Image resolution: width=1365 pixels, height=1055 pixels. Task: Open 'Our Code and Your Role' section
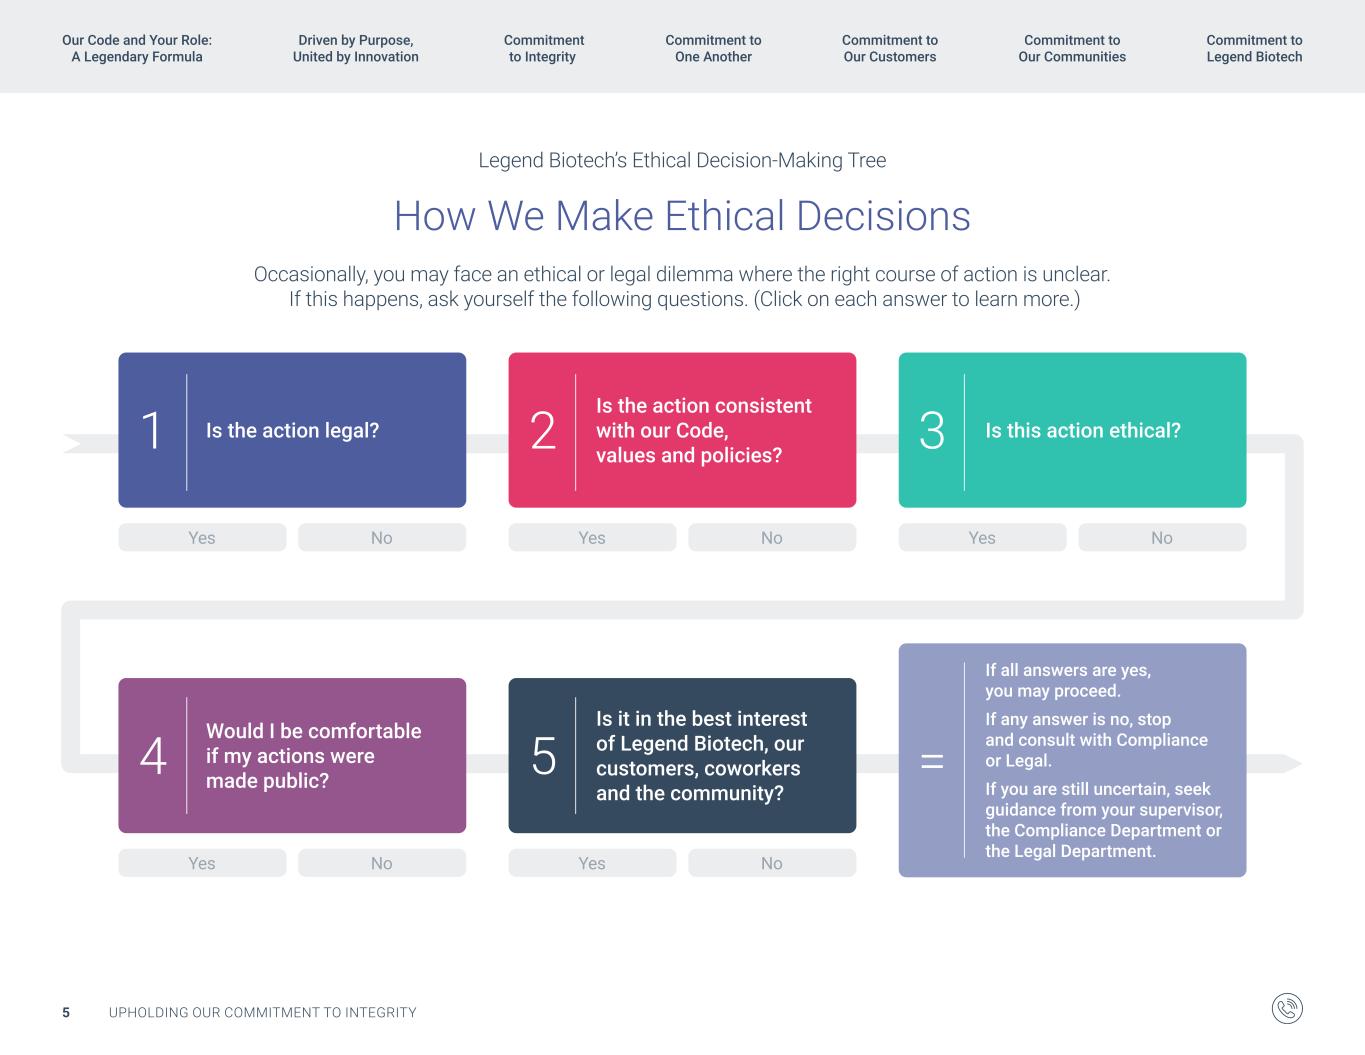click(x=137, y=48)
